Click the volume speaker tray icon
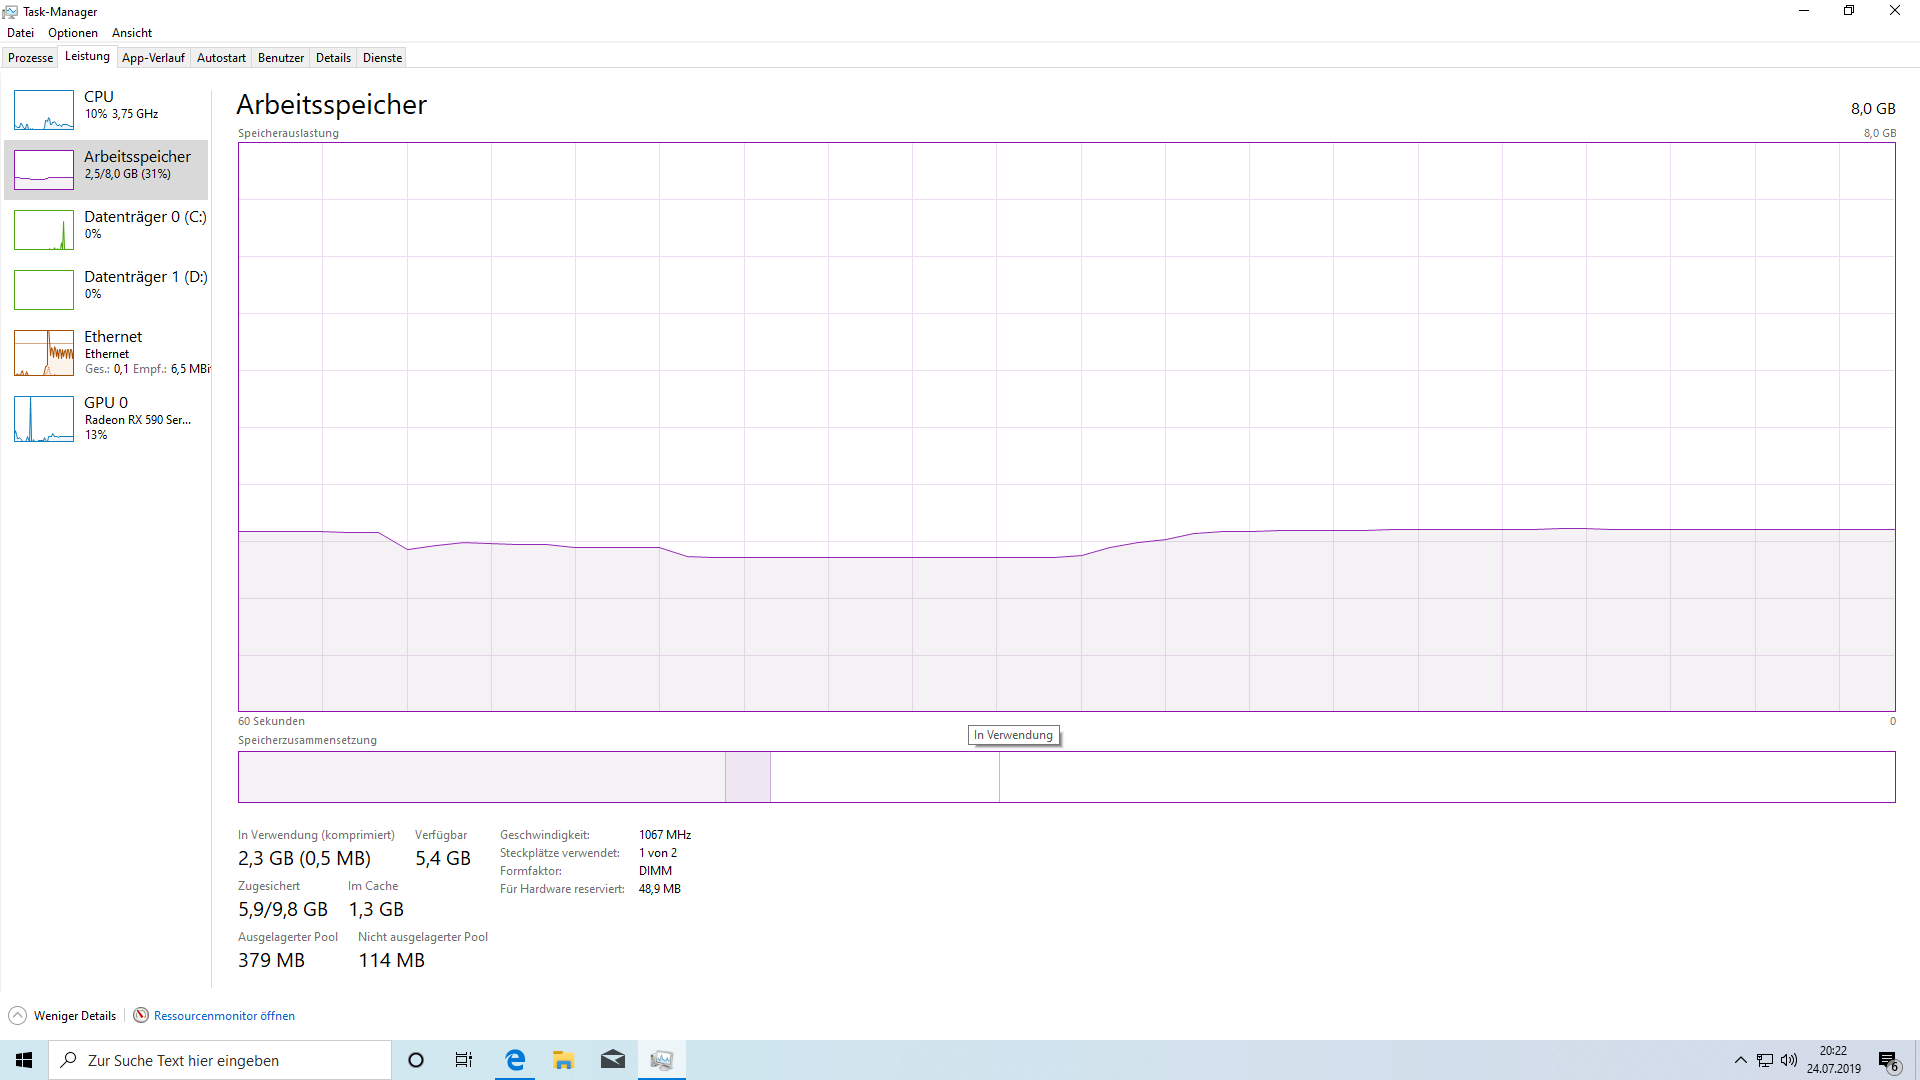 (1789, 1060)
